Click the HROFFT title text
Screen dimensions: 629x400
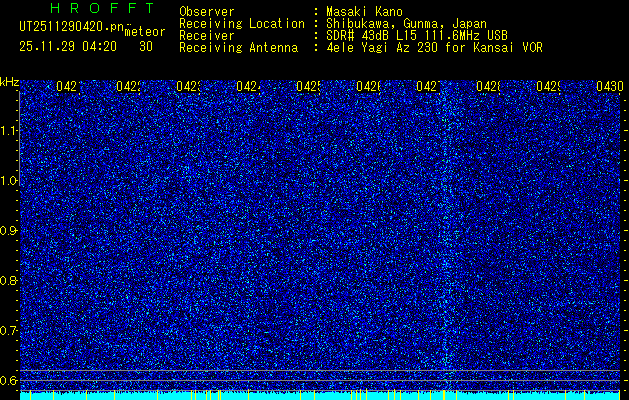[103, 8]
